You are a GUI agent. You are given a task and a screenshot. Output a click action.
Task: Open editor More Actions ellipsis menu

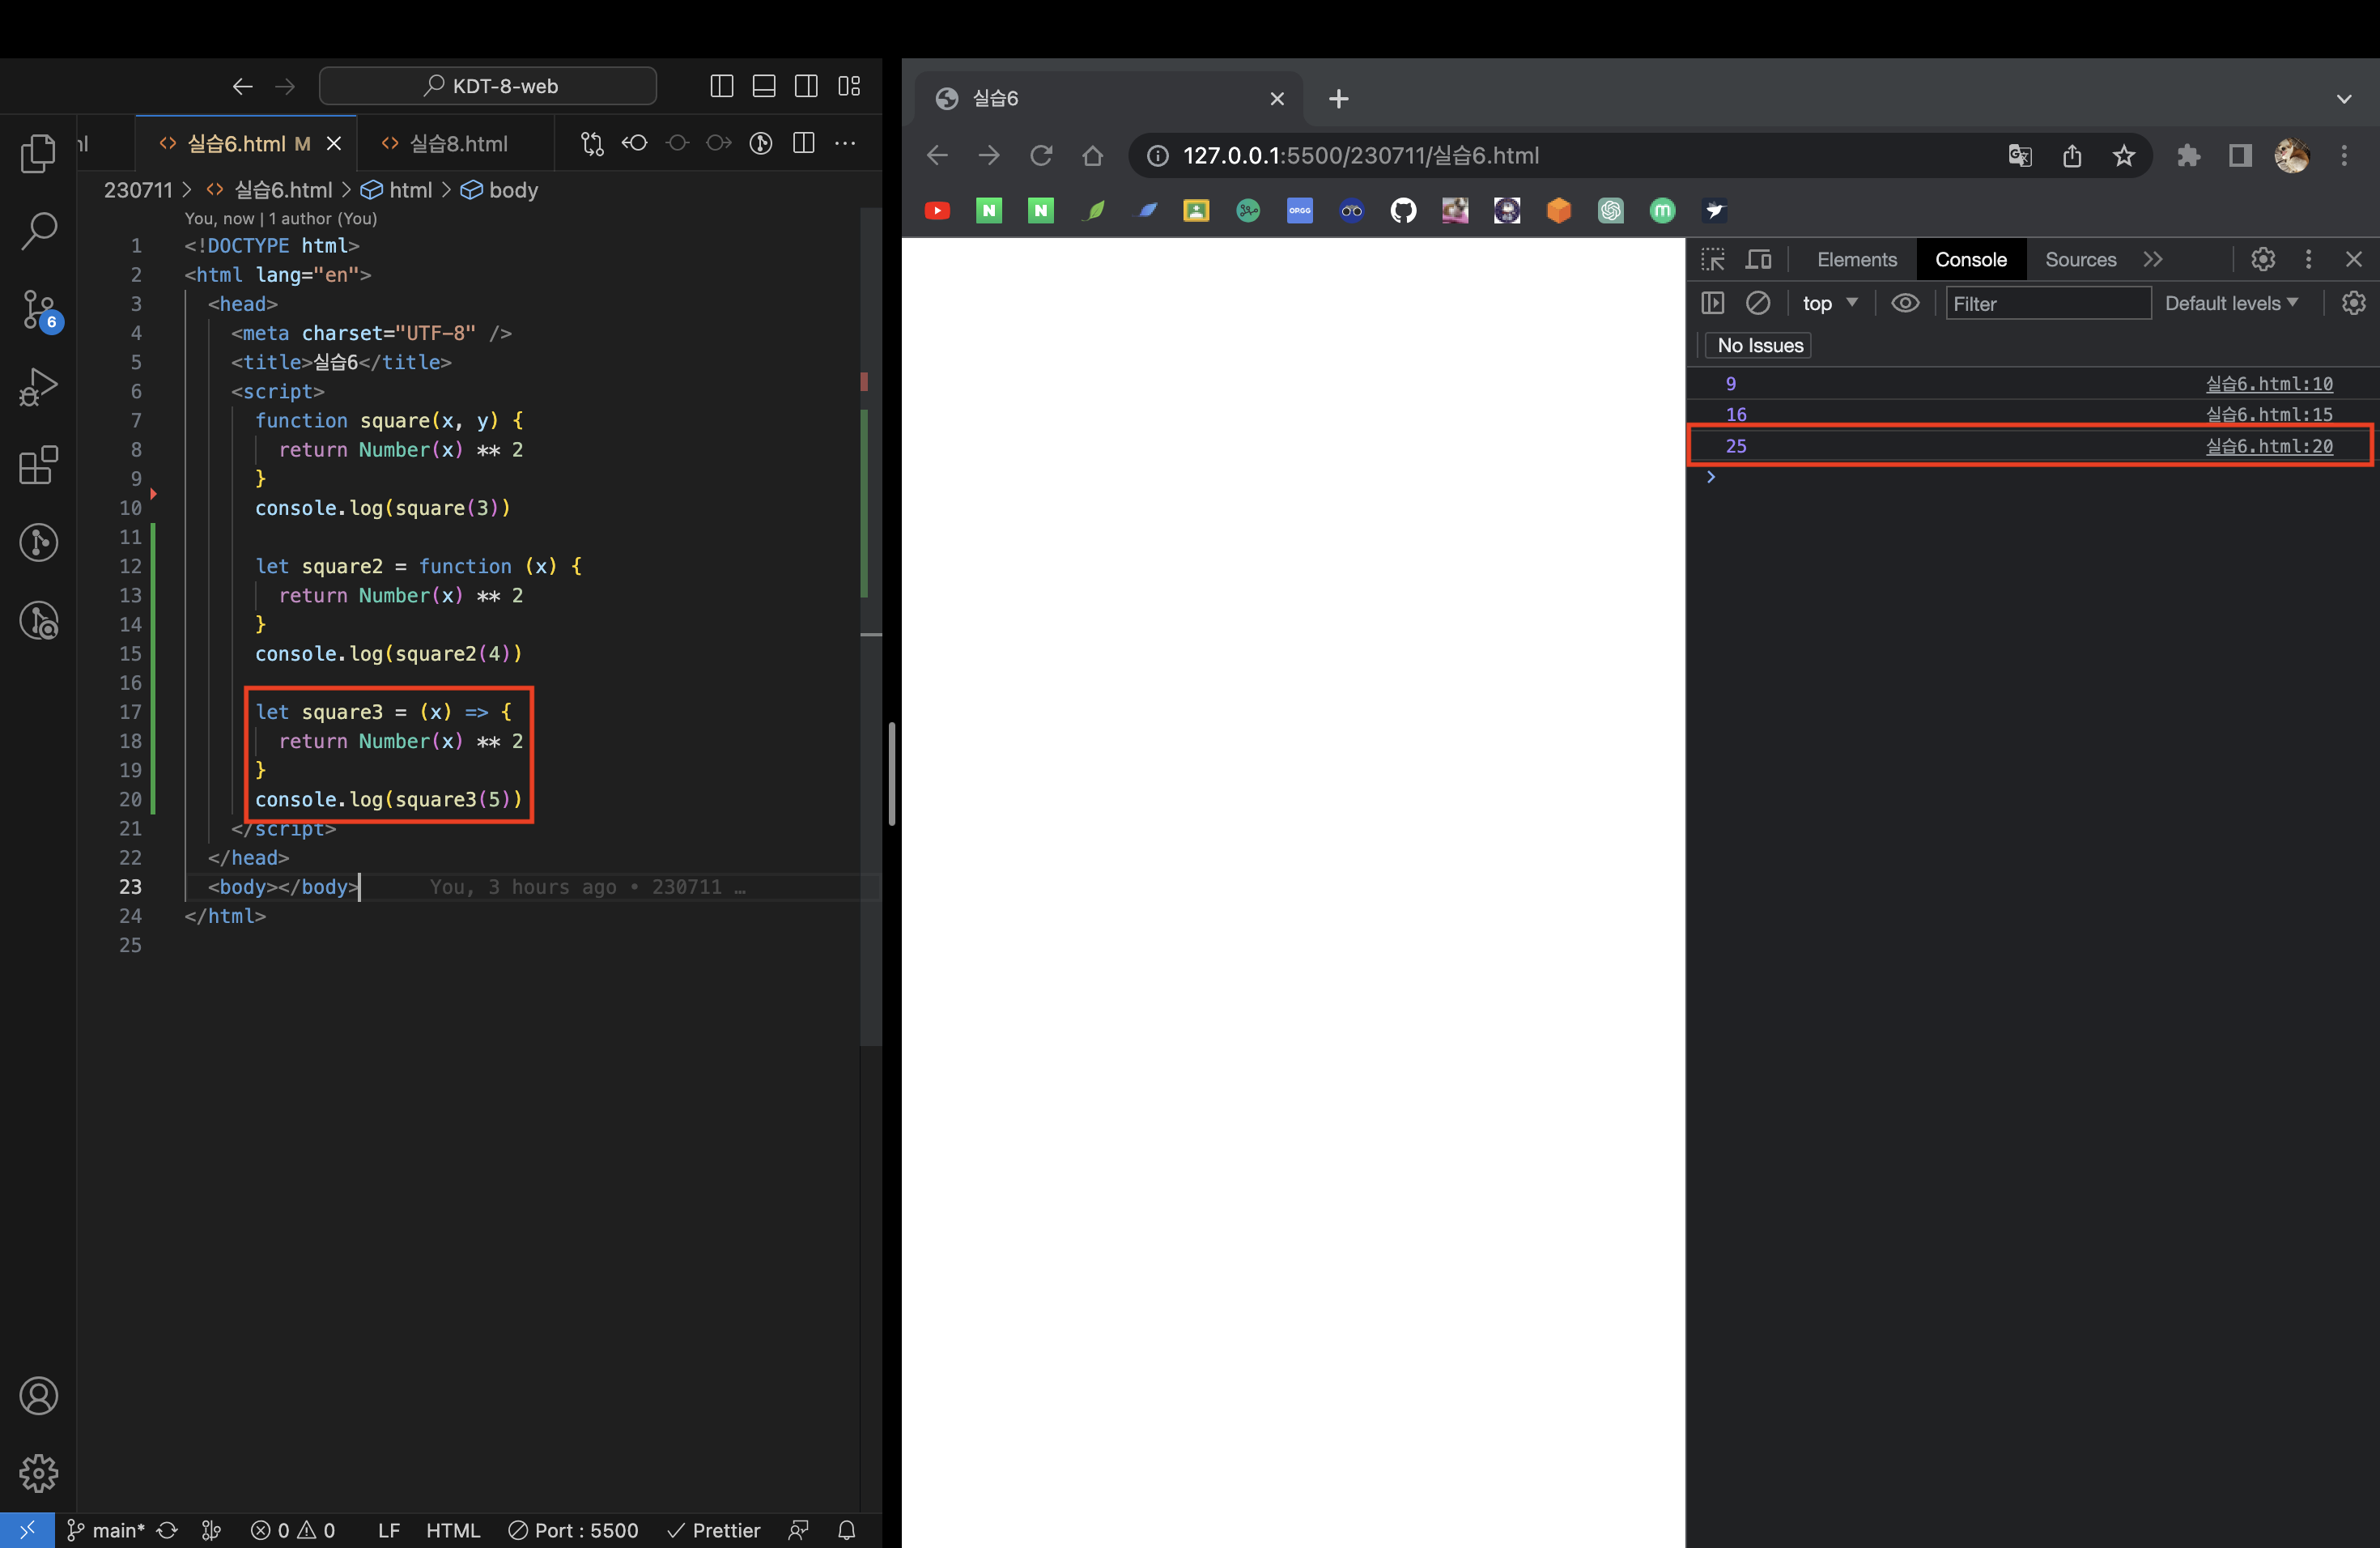[x=845, y=143]
